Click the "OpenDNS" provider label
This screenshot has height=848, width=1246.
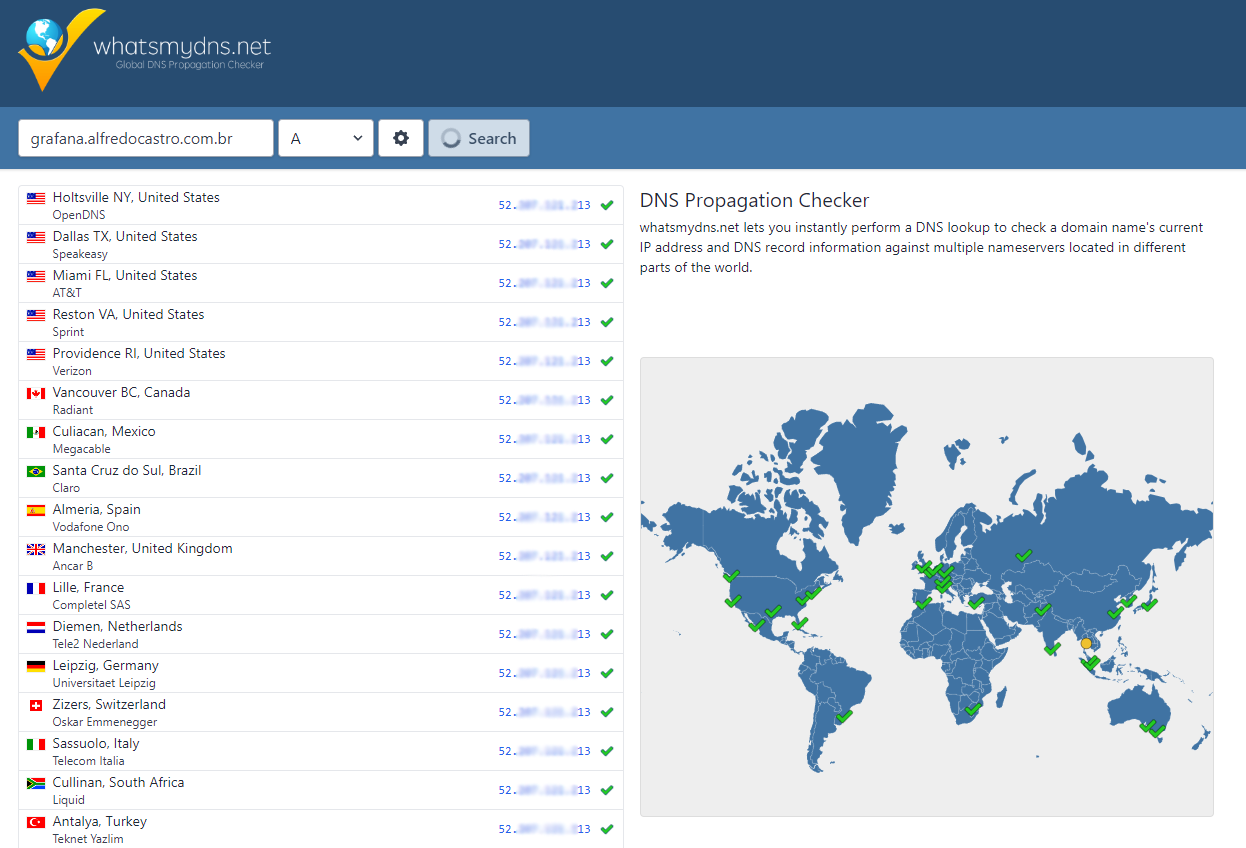click(x=79, y=215)
